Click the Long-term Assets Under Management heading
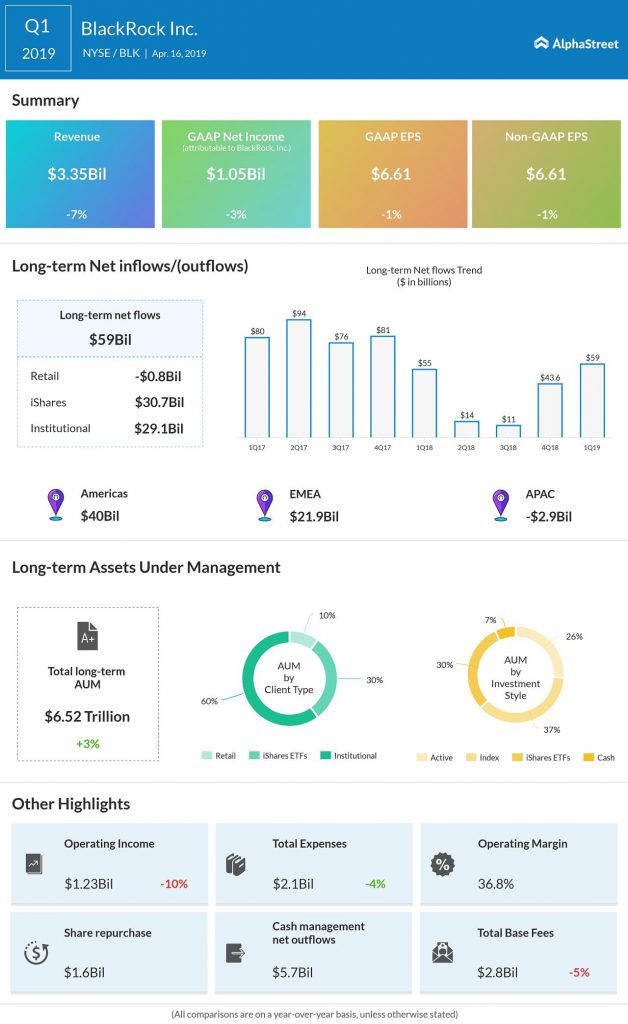This screenshot has width=628, height=1024. (146, 567)
